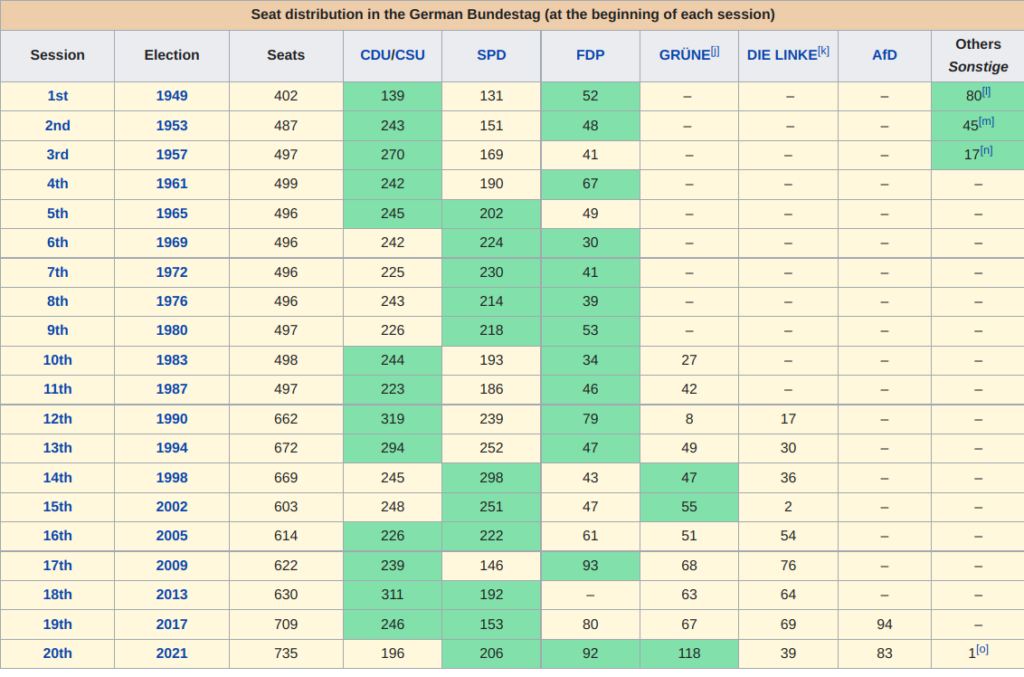
Task: Click the AfD header link
Action: 884,55
